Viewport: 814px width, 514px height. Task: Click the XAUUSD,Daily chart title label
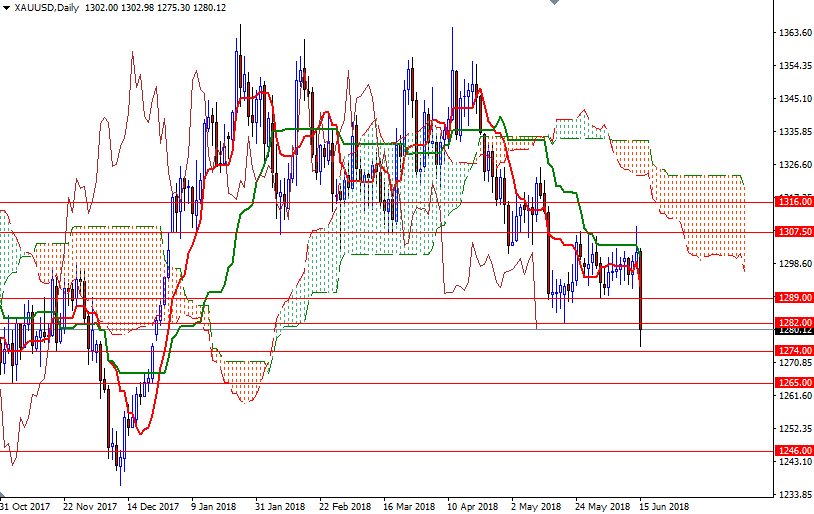pyautogui.click(x=46, y=7)
